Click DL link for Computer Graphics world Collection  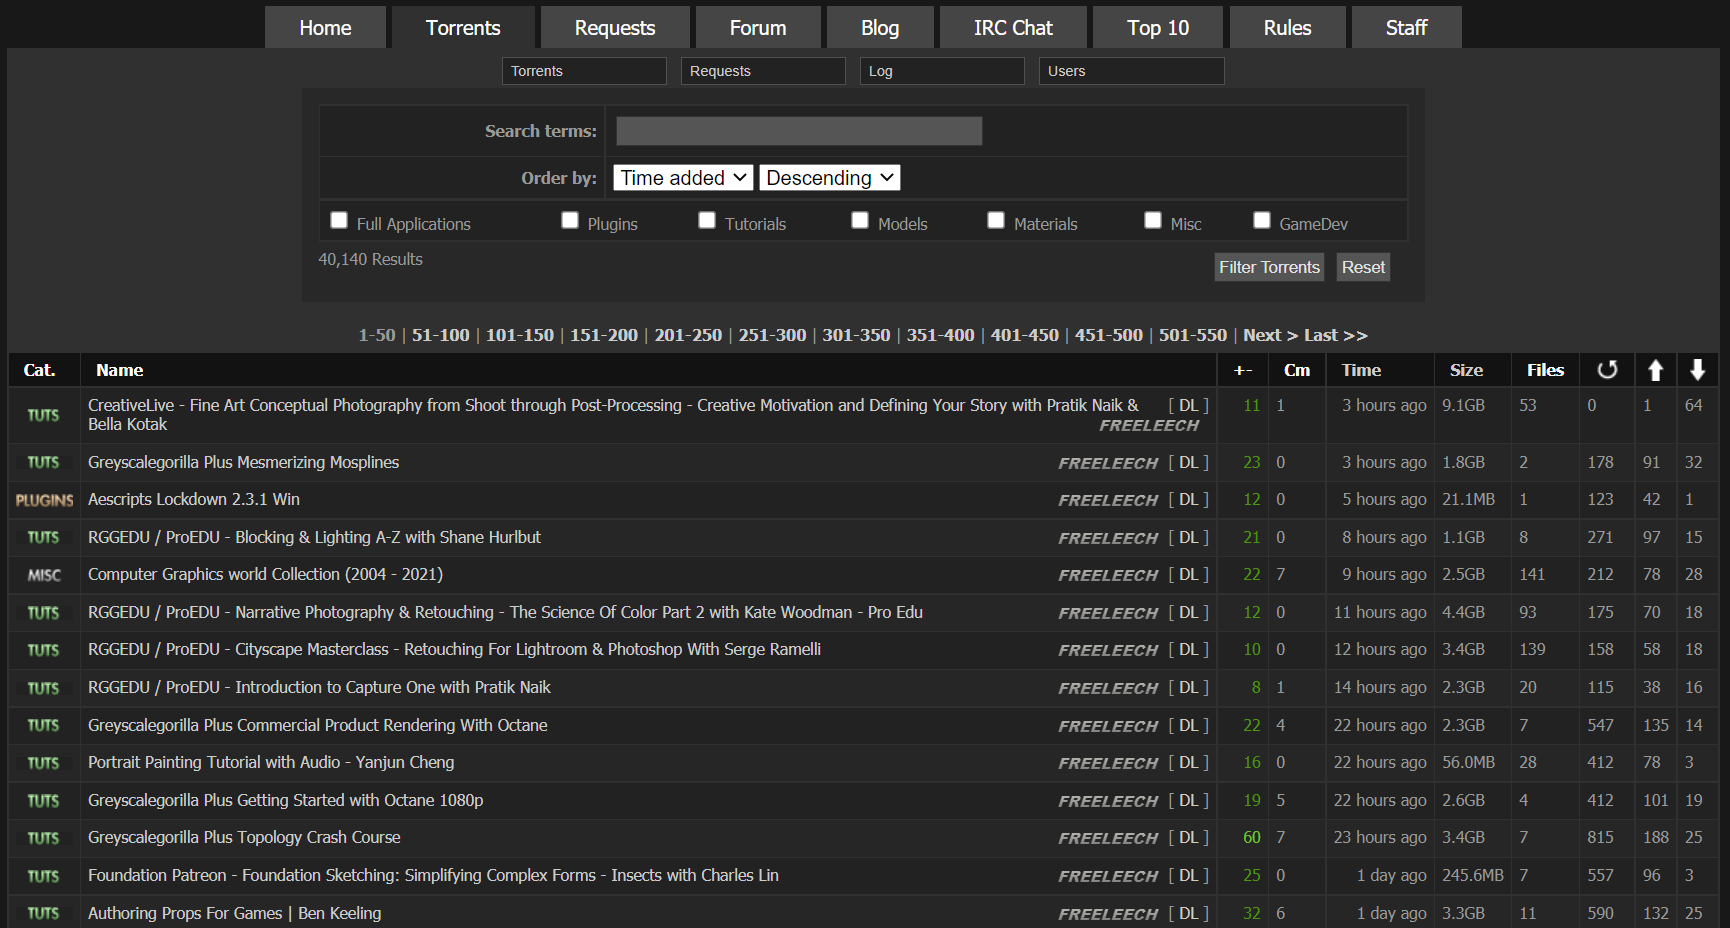coord(1188,574)
